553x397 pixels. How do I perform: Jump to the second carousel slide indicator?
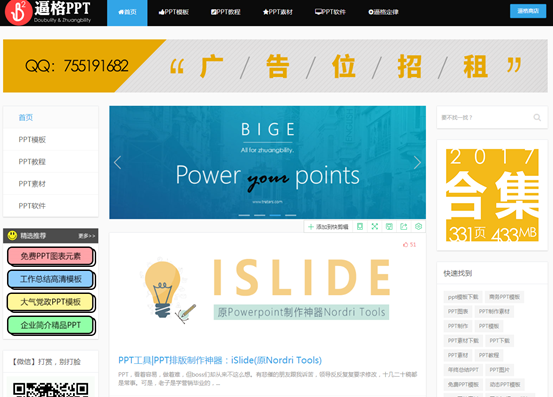click(260, 215)
